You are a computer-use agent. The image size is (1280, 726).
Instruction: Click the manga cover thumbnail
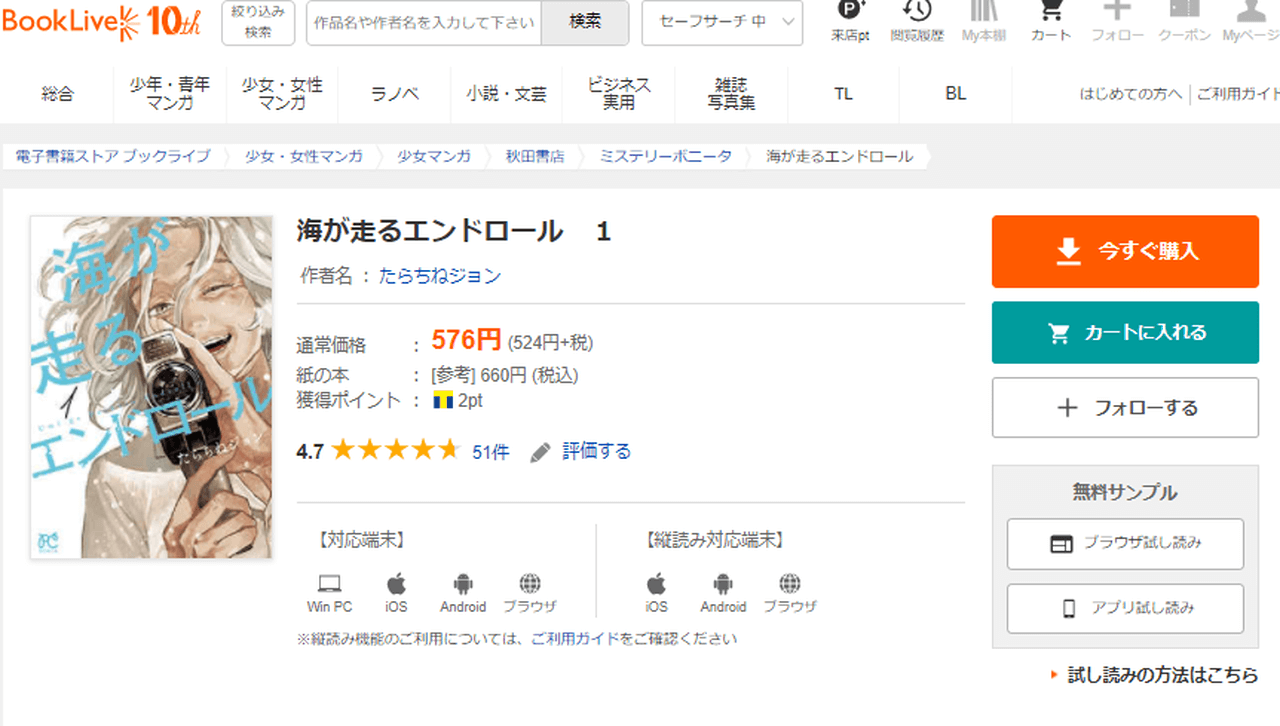151,387
